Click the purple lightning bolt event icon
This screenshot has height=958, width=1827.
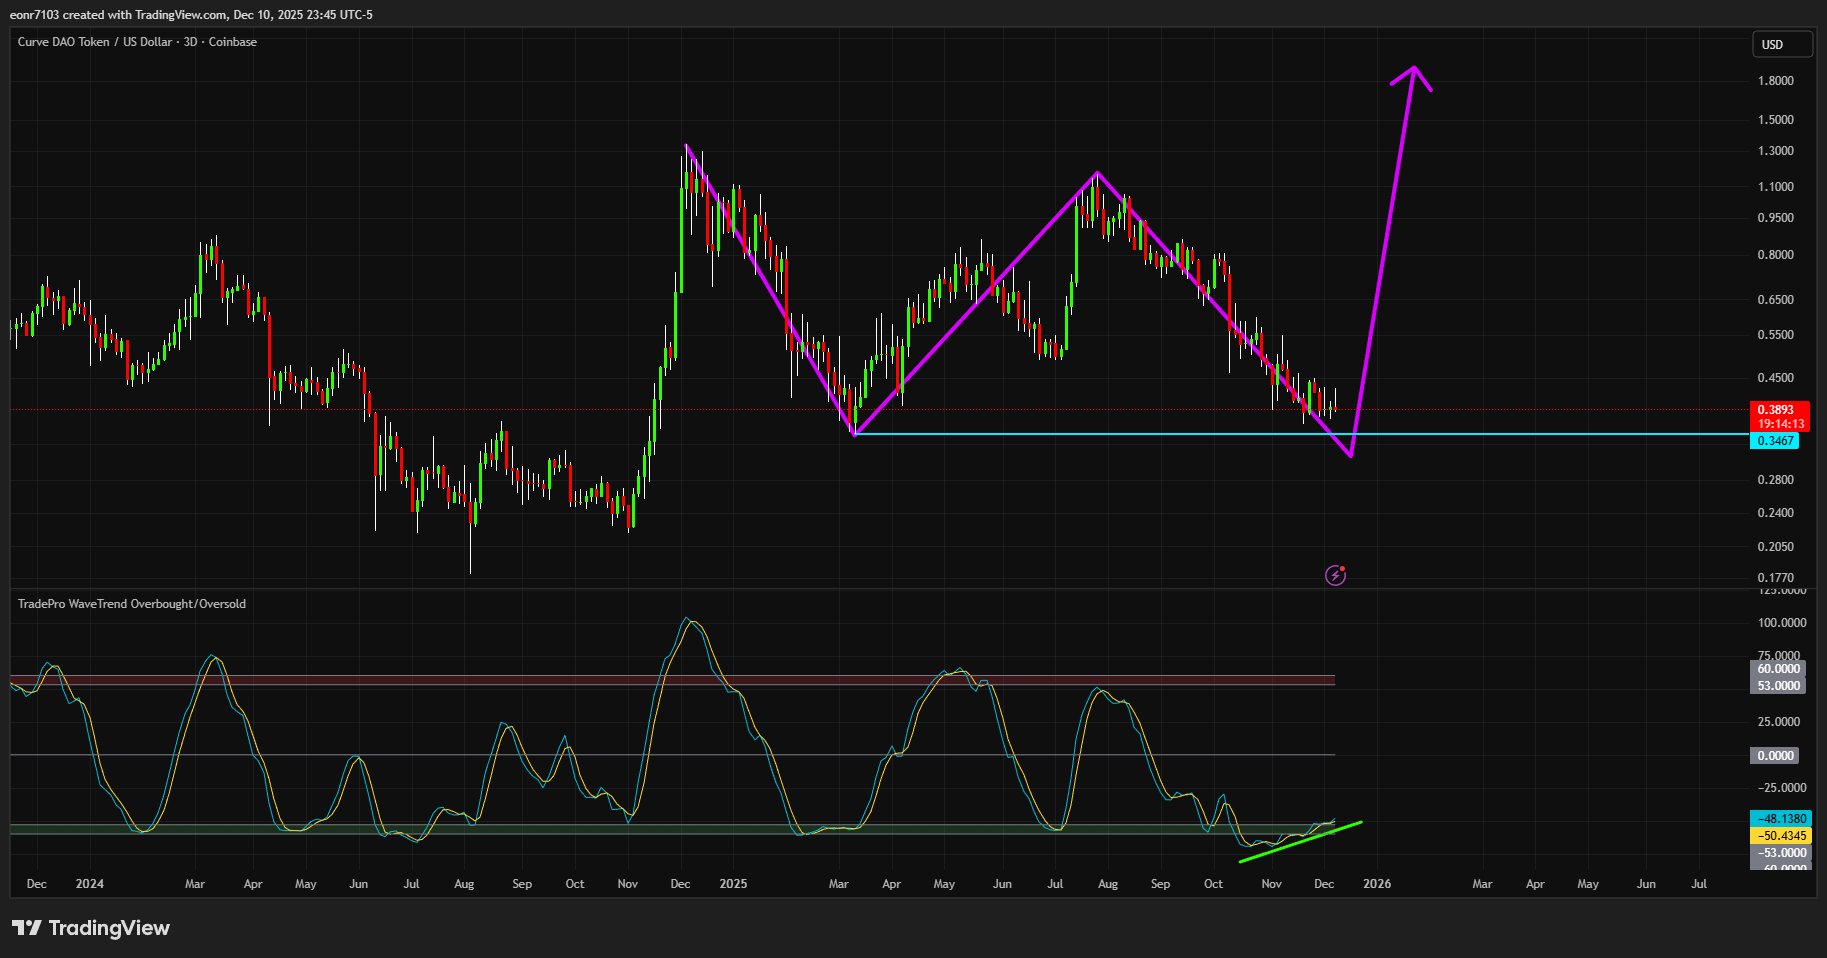(x=1335, y=575)
